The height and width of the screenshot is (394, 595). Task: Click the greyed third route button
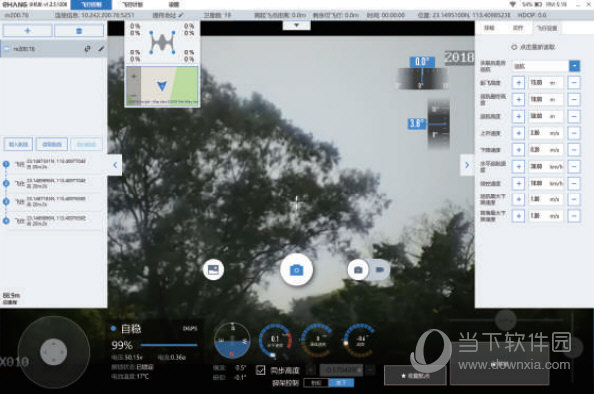tap(87, 144)
